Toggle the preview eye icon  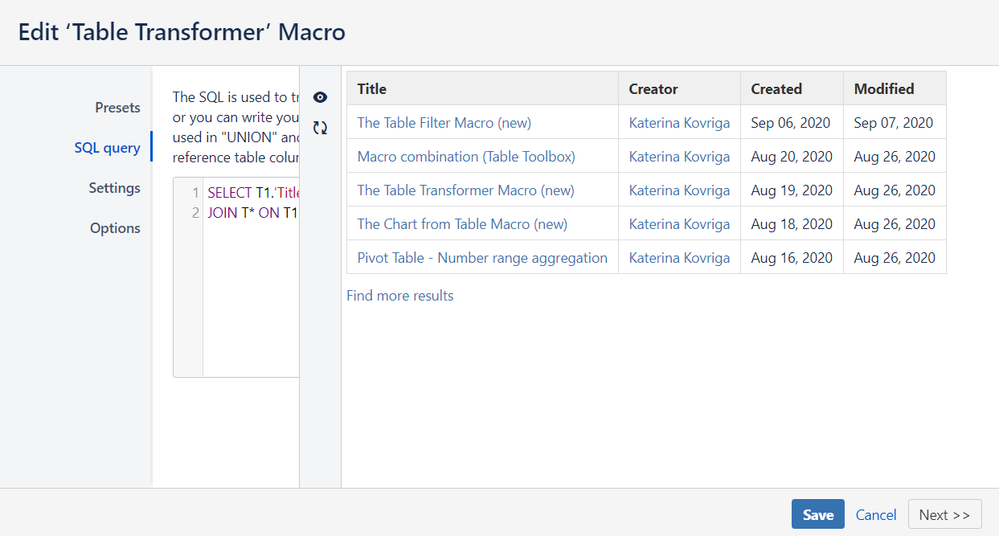320,97
